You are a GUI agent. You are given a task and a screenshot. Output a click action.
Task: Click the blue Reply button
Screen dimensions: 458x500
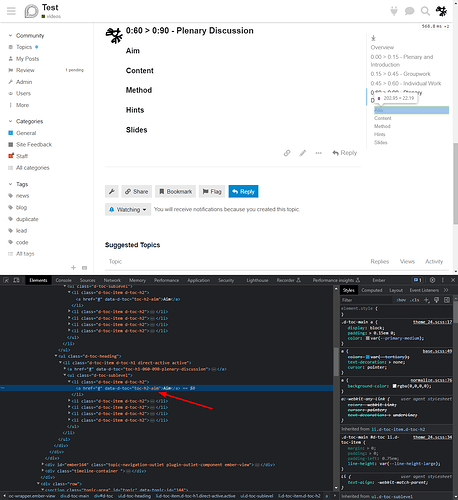pyautogui.click(x=243, y=192)
